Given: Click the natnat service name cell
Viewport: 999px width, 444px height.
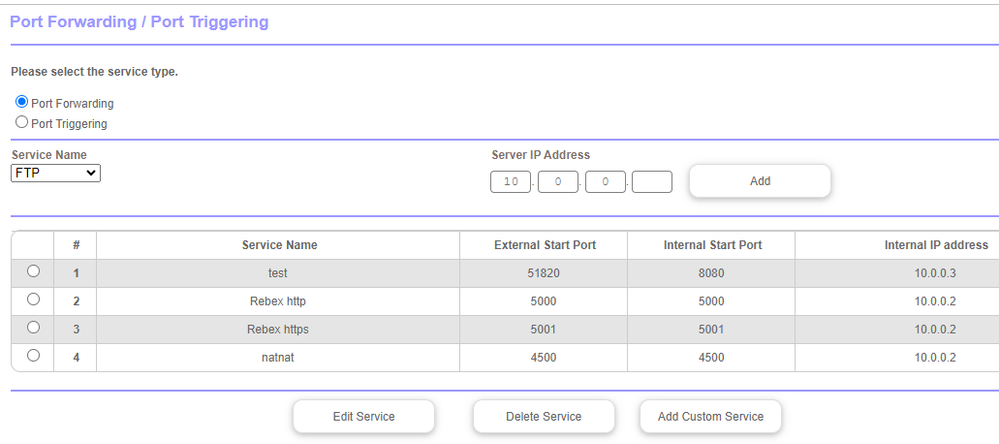Looking at the screenshot, I should [279, 357].
